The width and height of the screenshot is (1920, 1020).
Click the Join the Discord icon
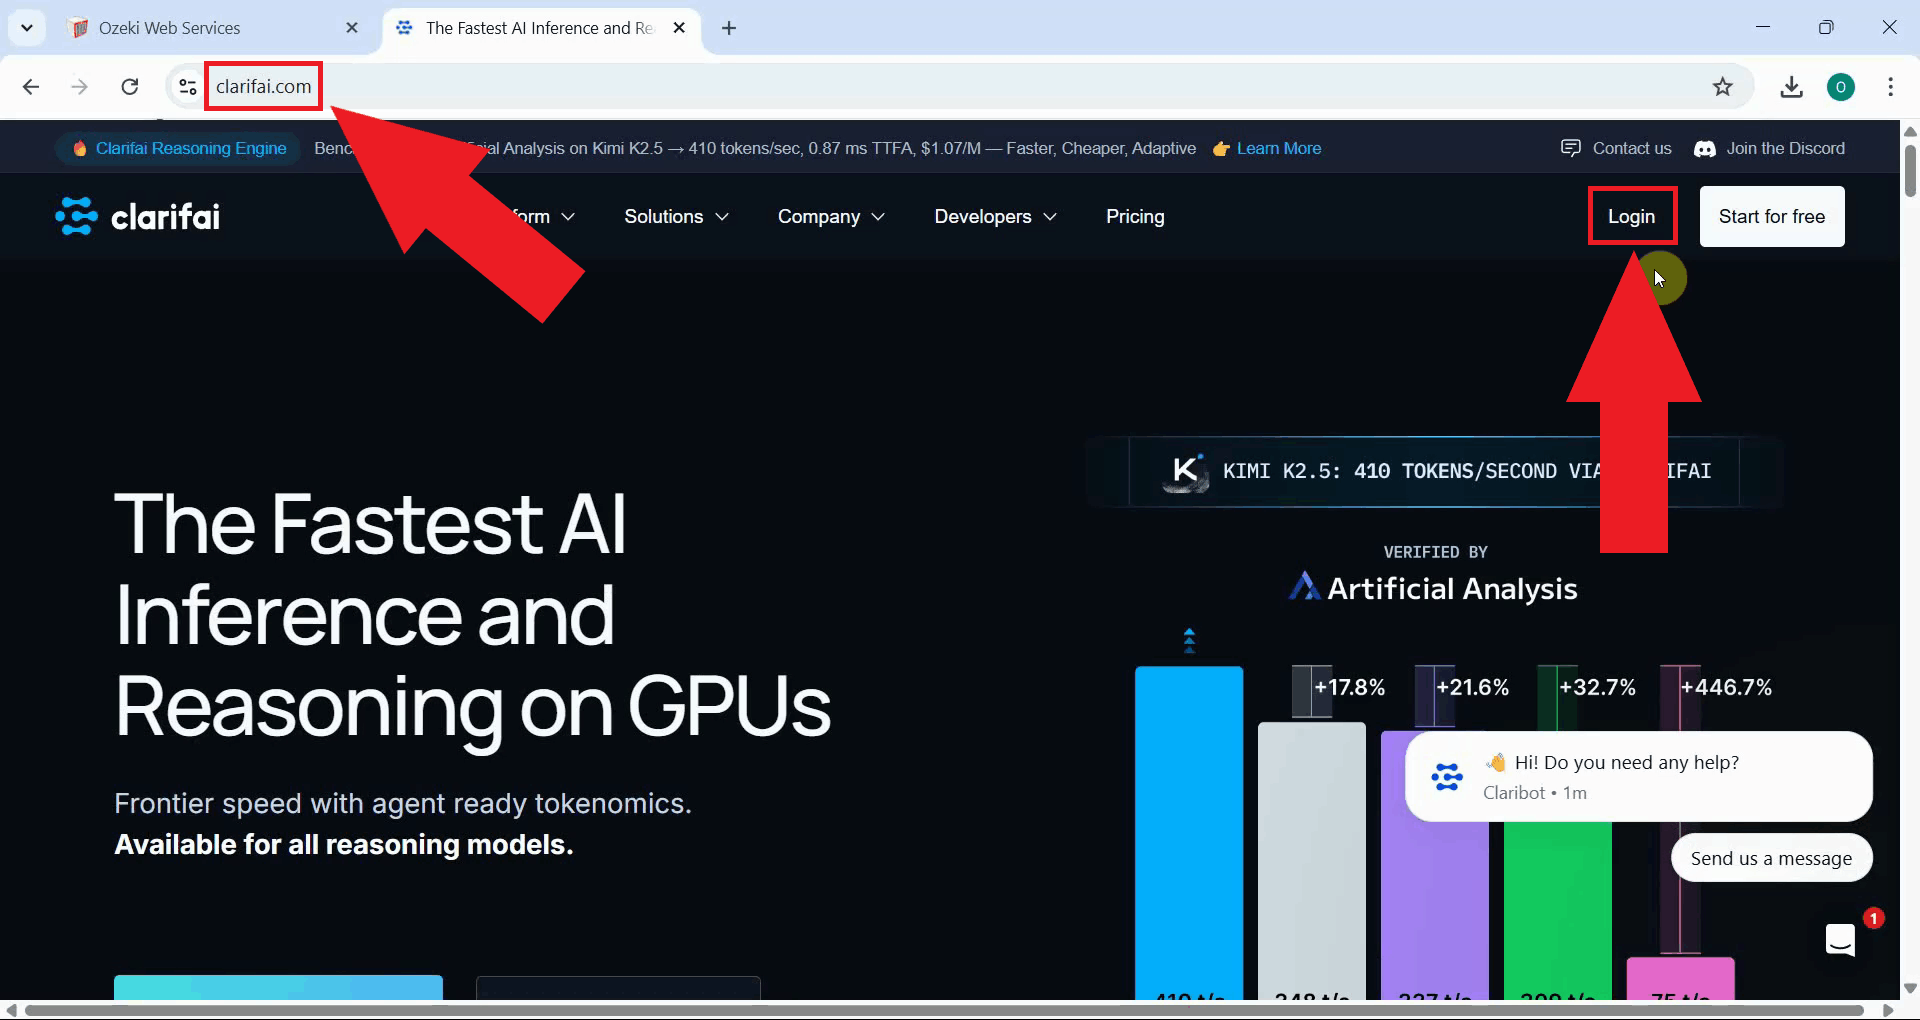pyautogui.click(x=1704, y=148)
